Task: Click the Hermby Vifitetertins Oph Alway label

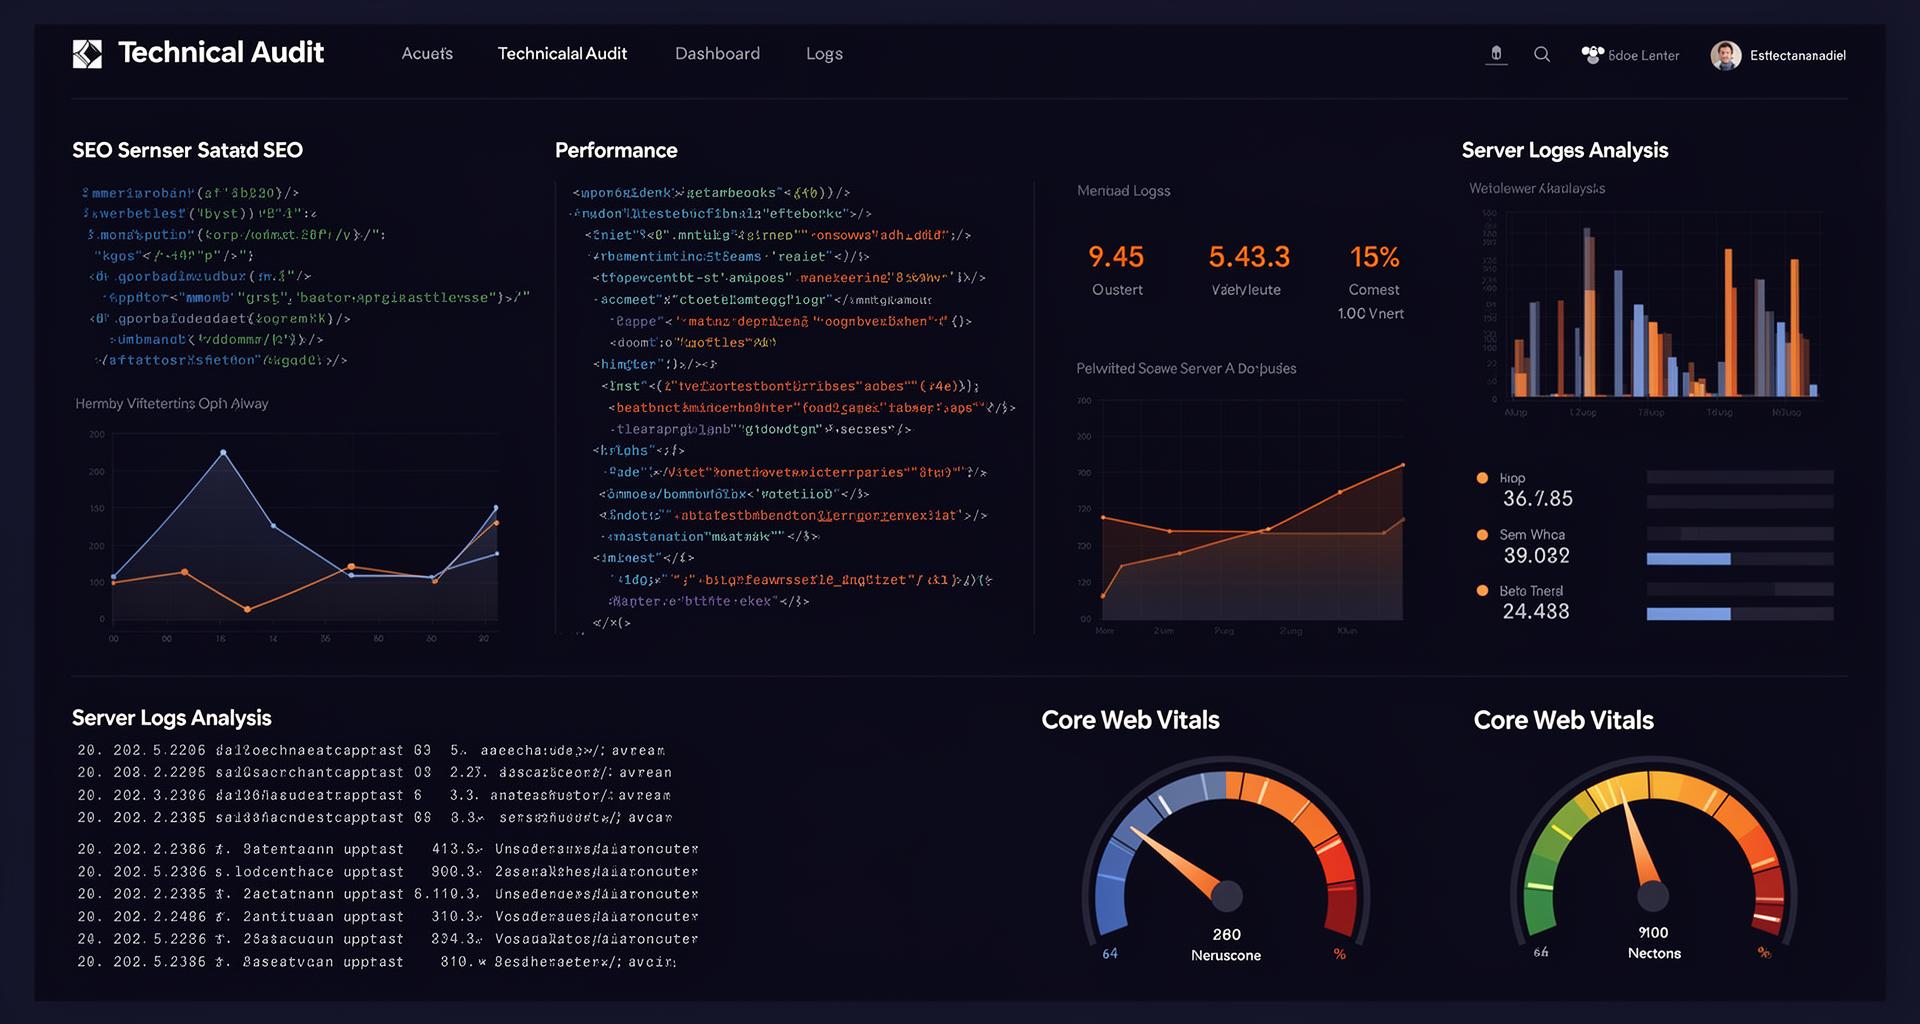Action: click(172, 404)
